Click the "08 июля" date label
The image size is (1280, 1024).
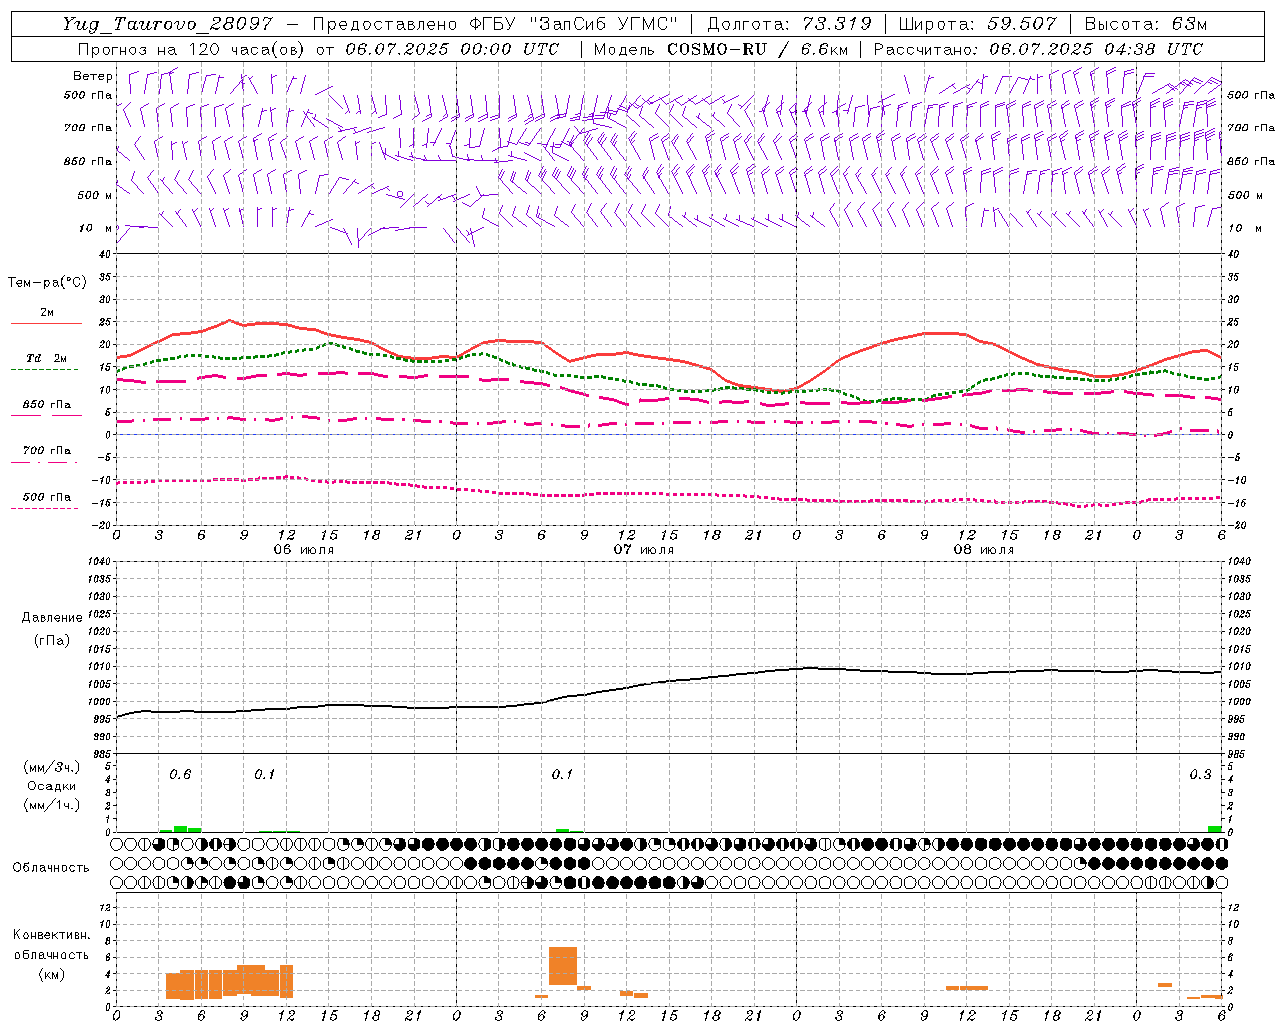[x=984, y=550]
